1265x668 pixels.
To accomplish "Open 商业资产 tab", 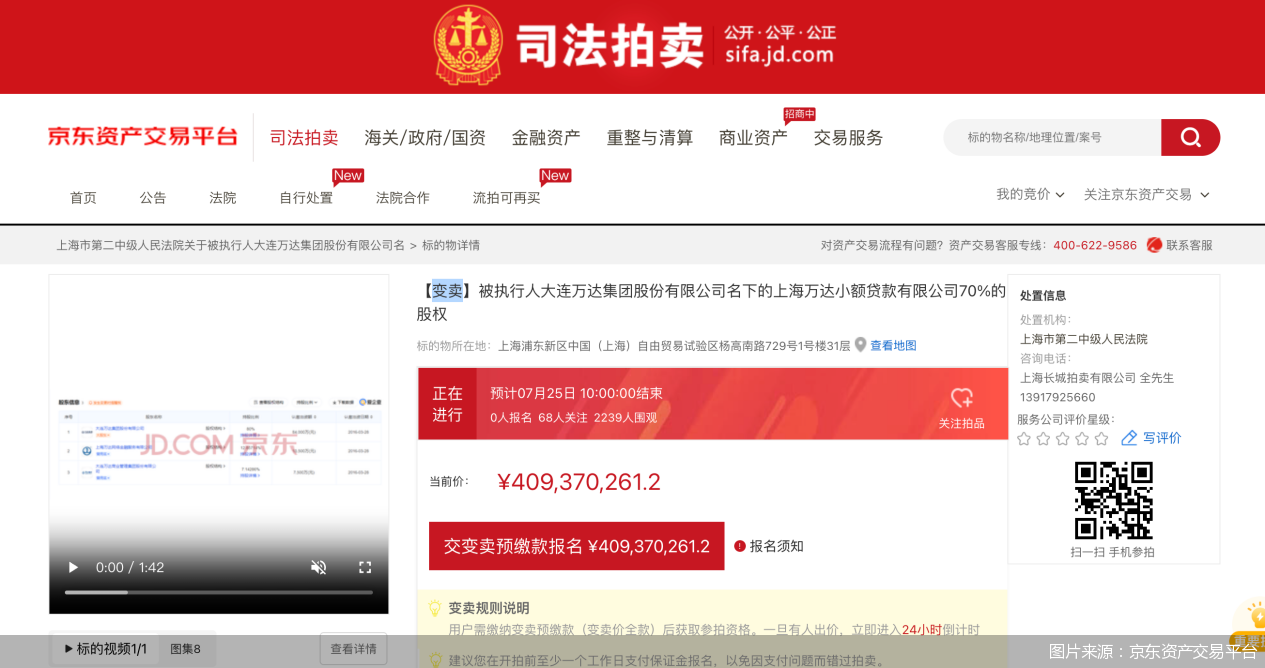I will pos(753,138).
